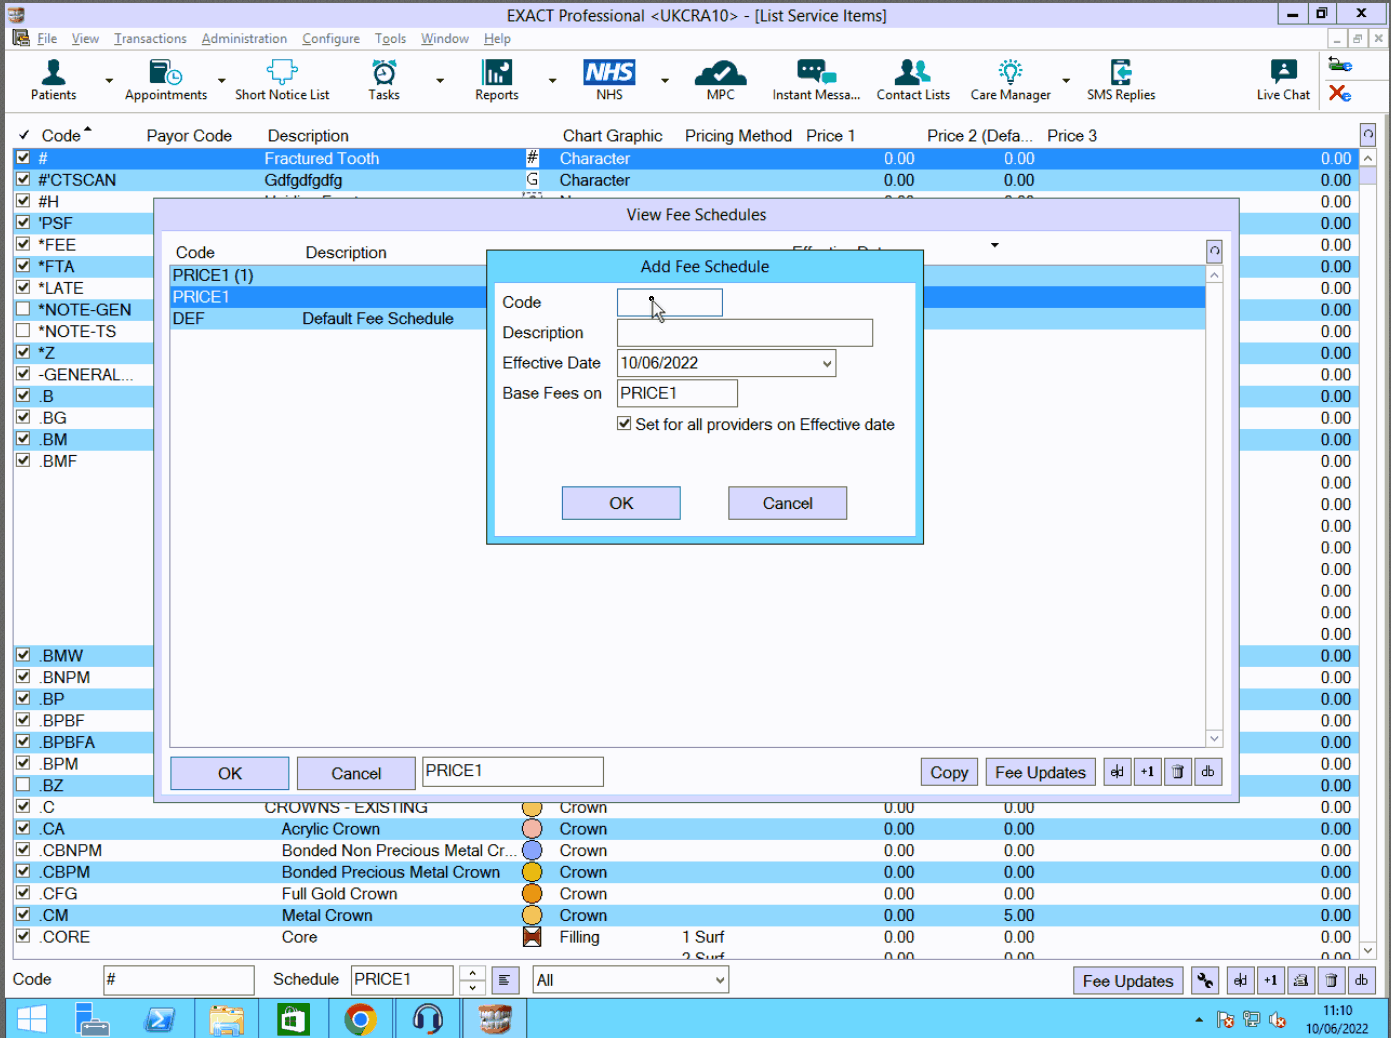The width and height of the screenshot is (1391, 1038).
Task: Untick the checkbox beside .BM
Action: tap(22, 439)
